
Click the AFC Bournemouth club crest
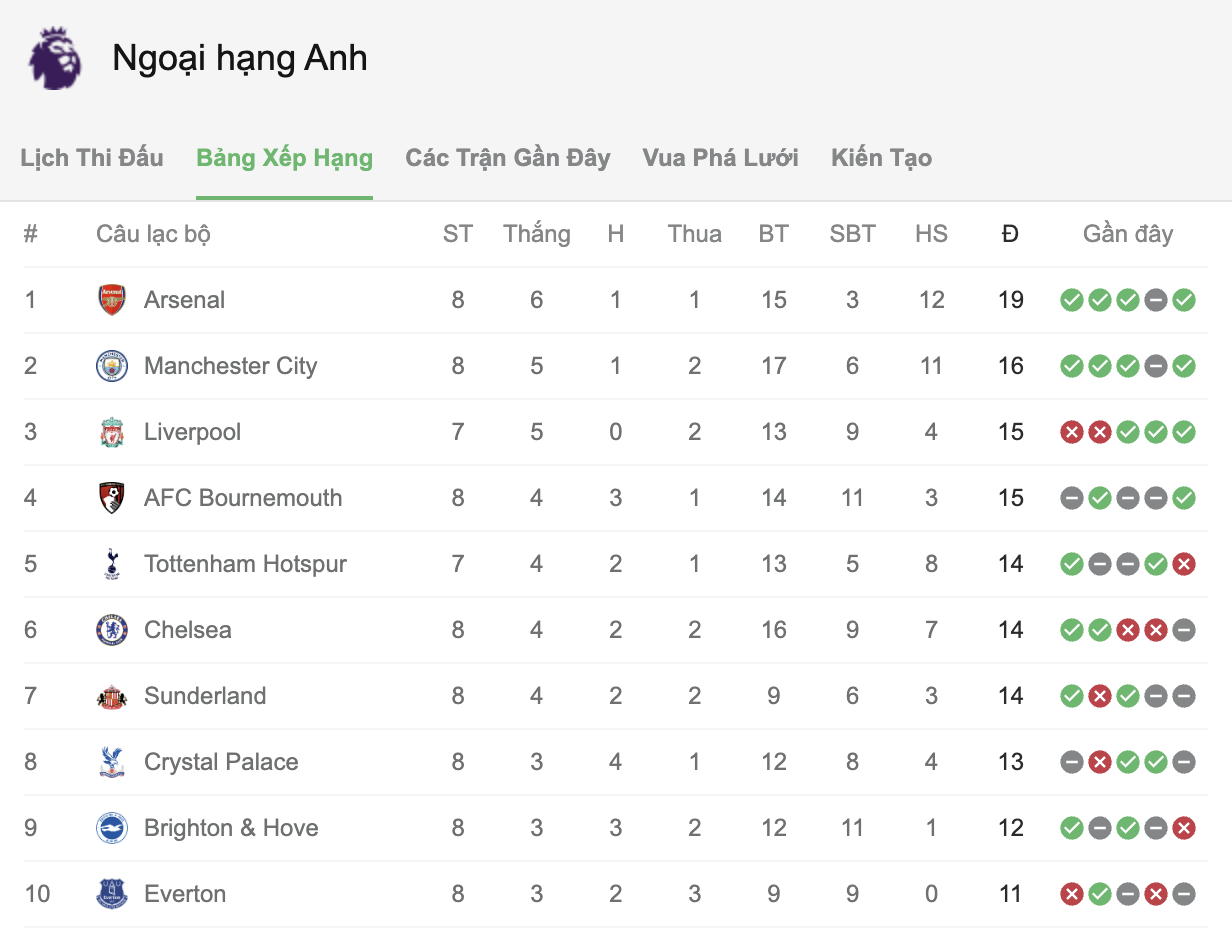[x=112, y=498]
